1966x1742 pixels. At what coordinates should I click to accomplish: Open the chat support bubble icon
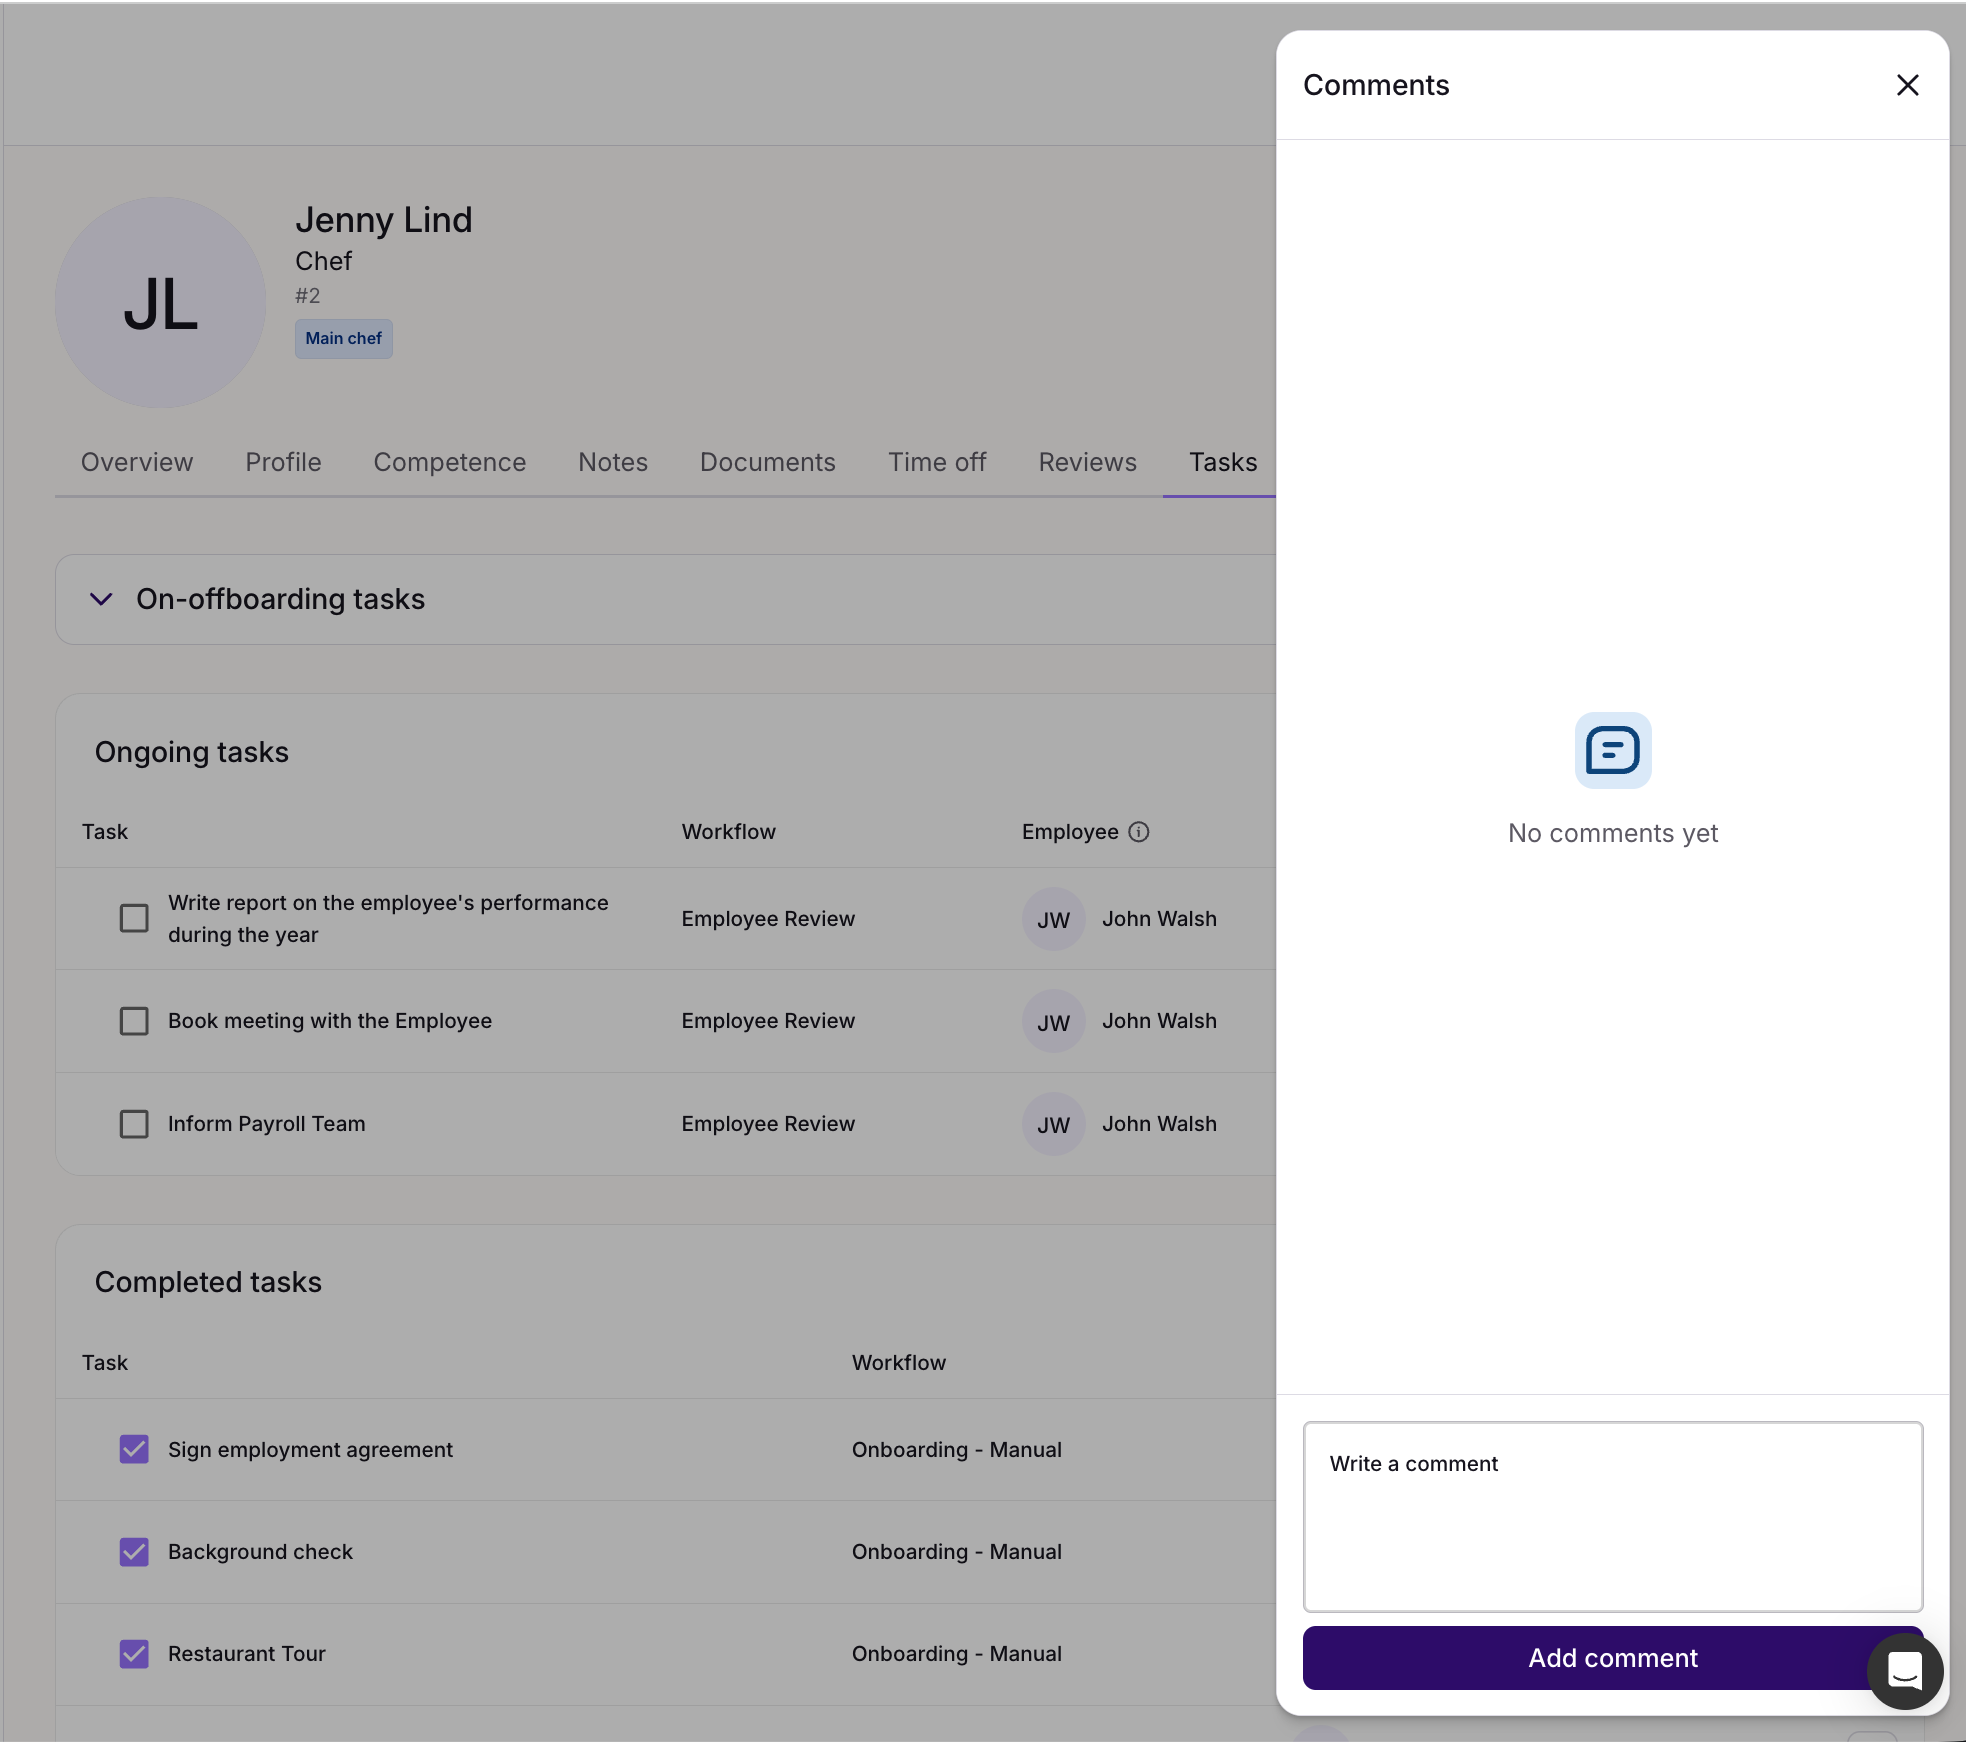[1904, 1670]
